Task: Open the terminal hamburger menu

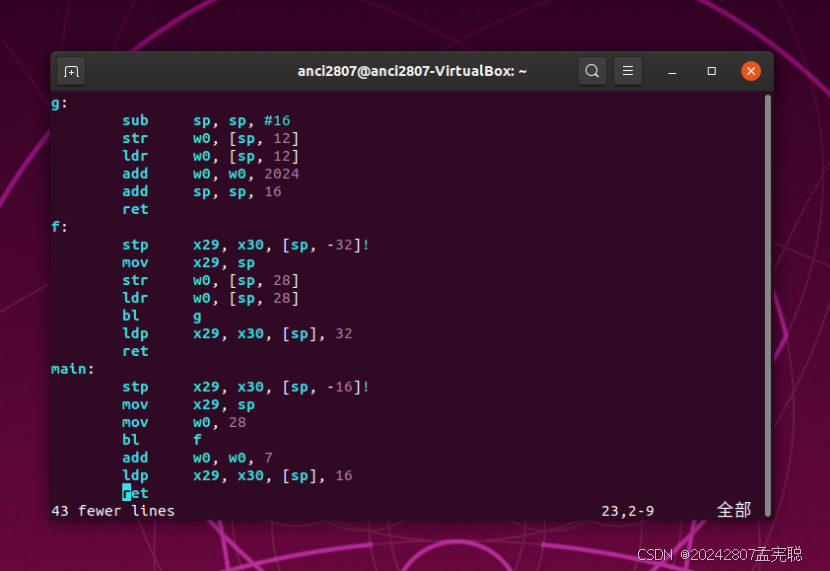Action: [x=628, y=71]
